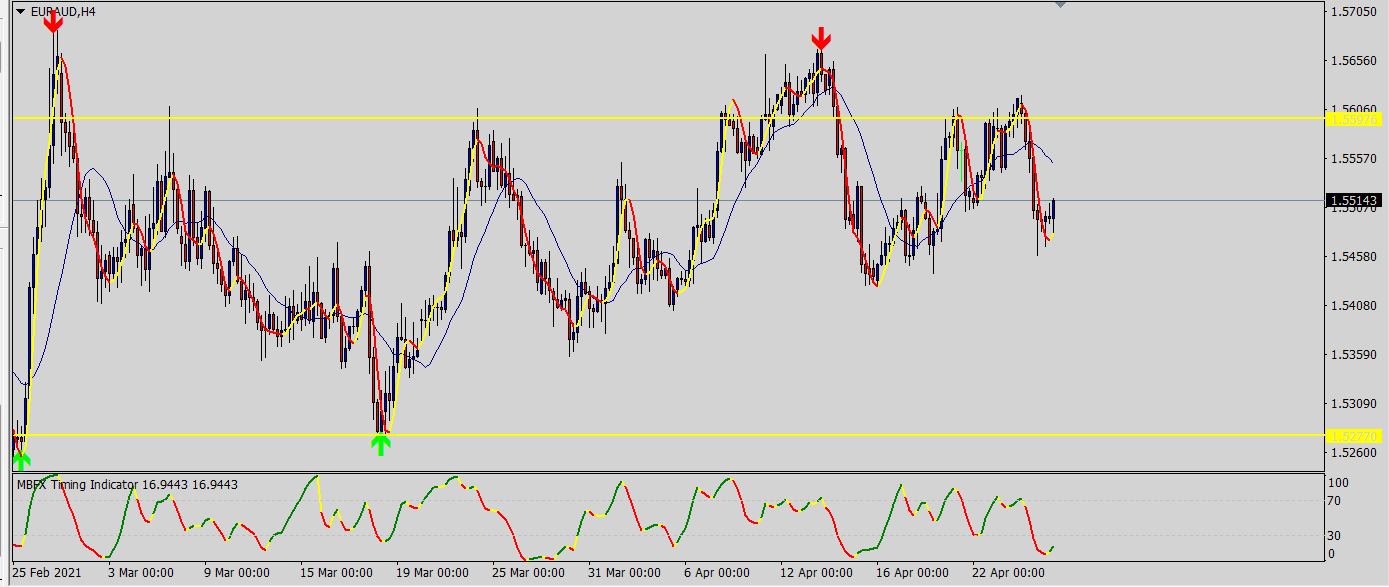1389x587 pixels.
Task: Click the lower yellow price label on scale
Action: pos(1352,436)
